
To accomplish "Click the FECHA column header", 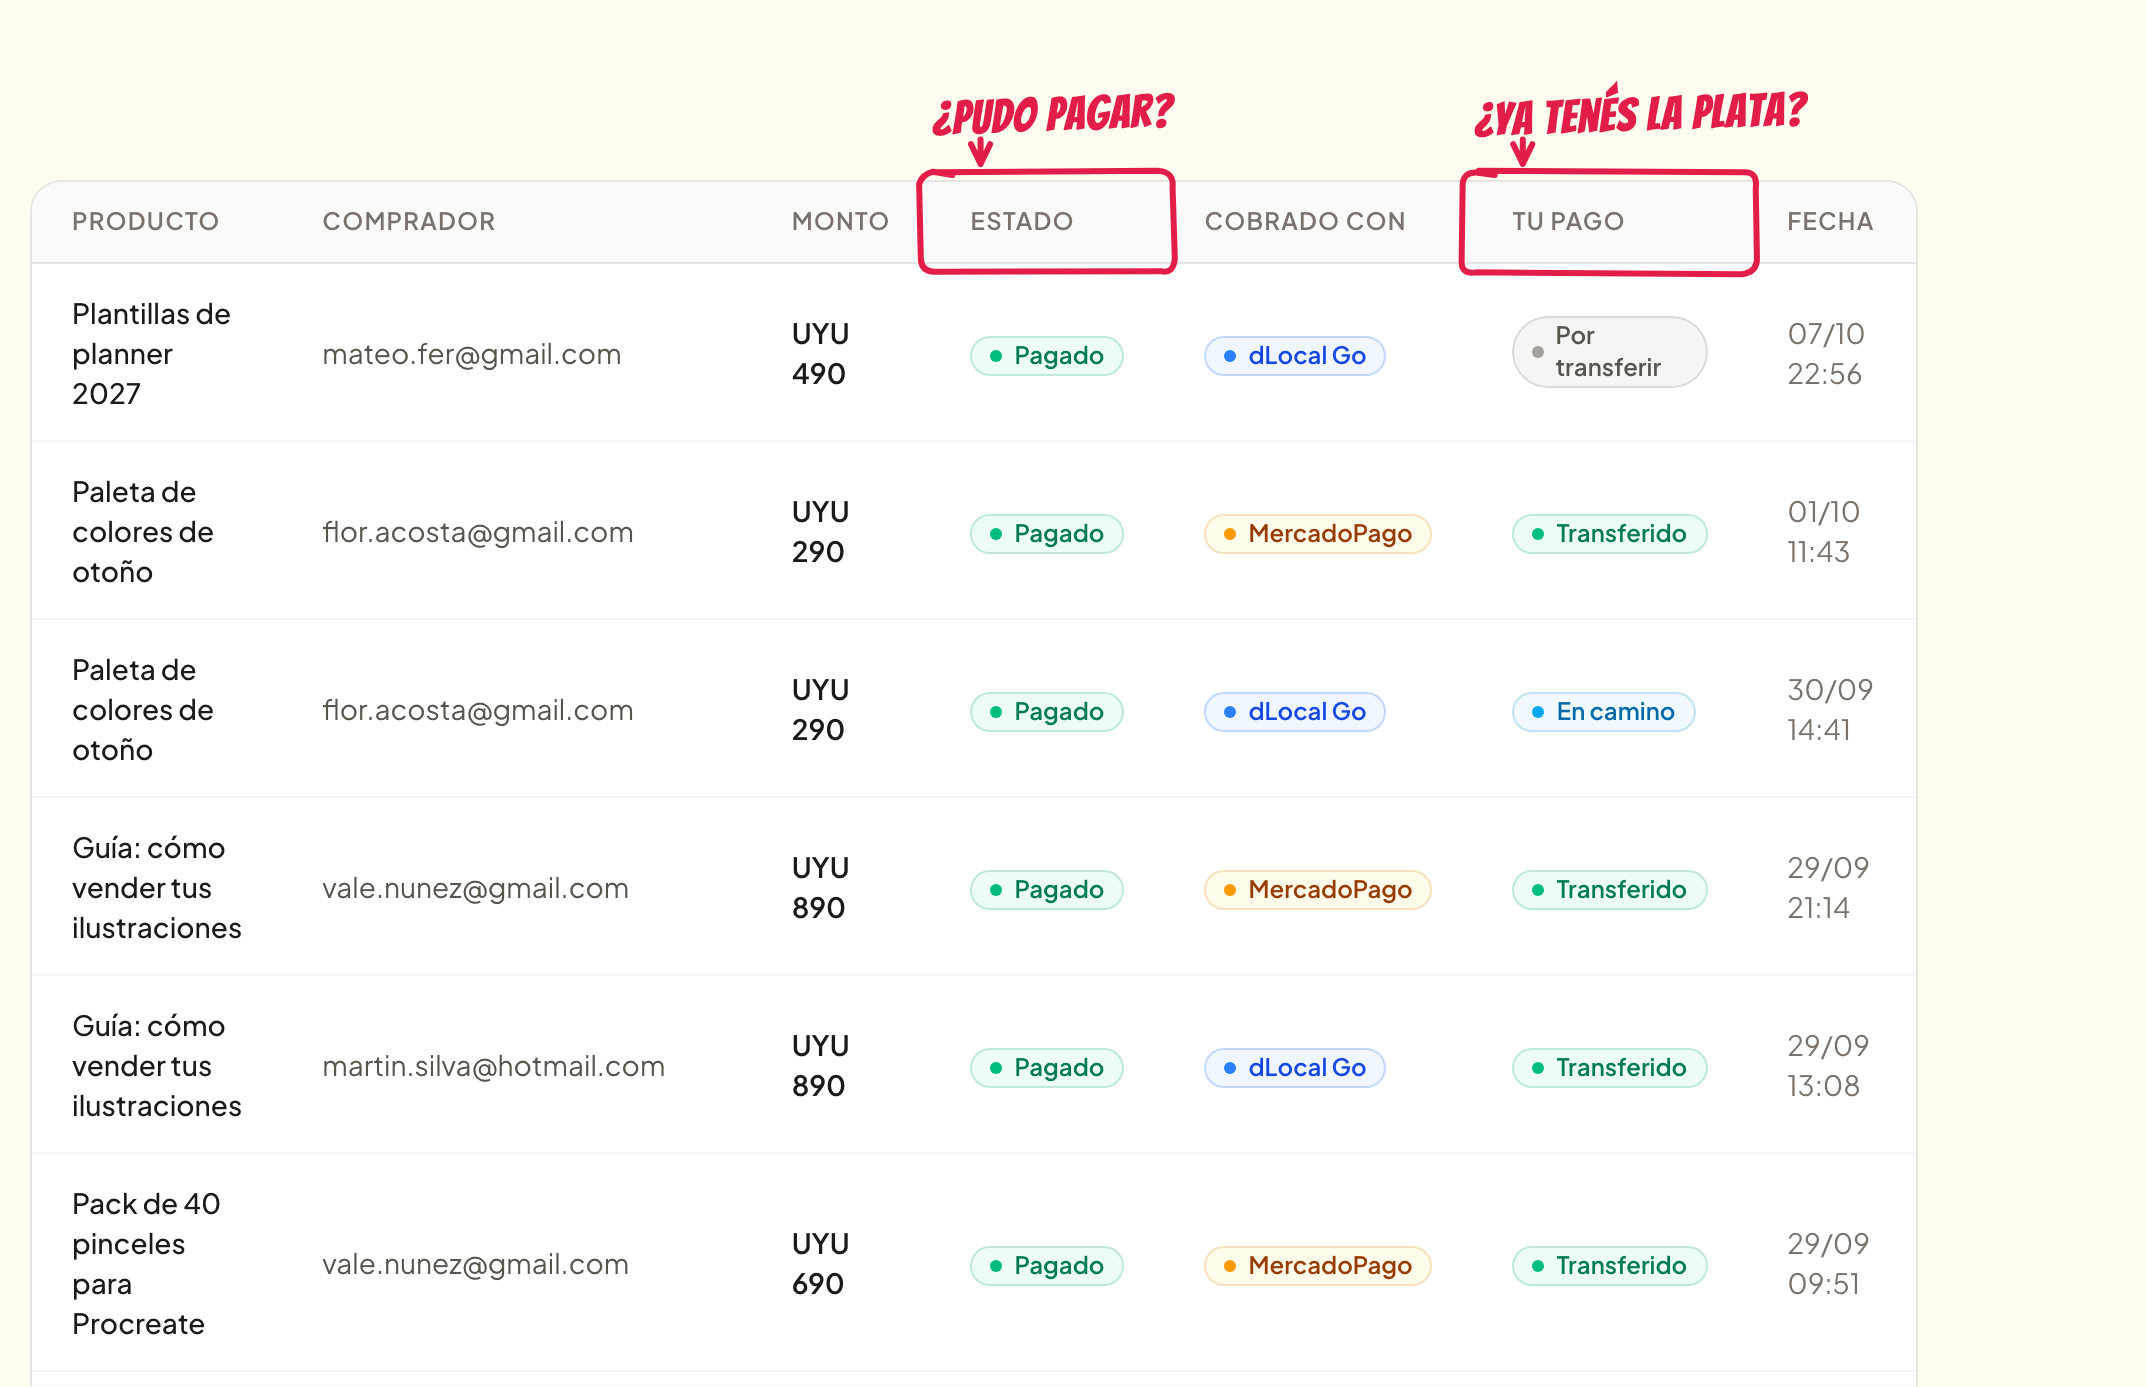I will [x=1830, y=221].
